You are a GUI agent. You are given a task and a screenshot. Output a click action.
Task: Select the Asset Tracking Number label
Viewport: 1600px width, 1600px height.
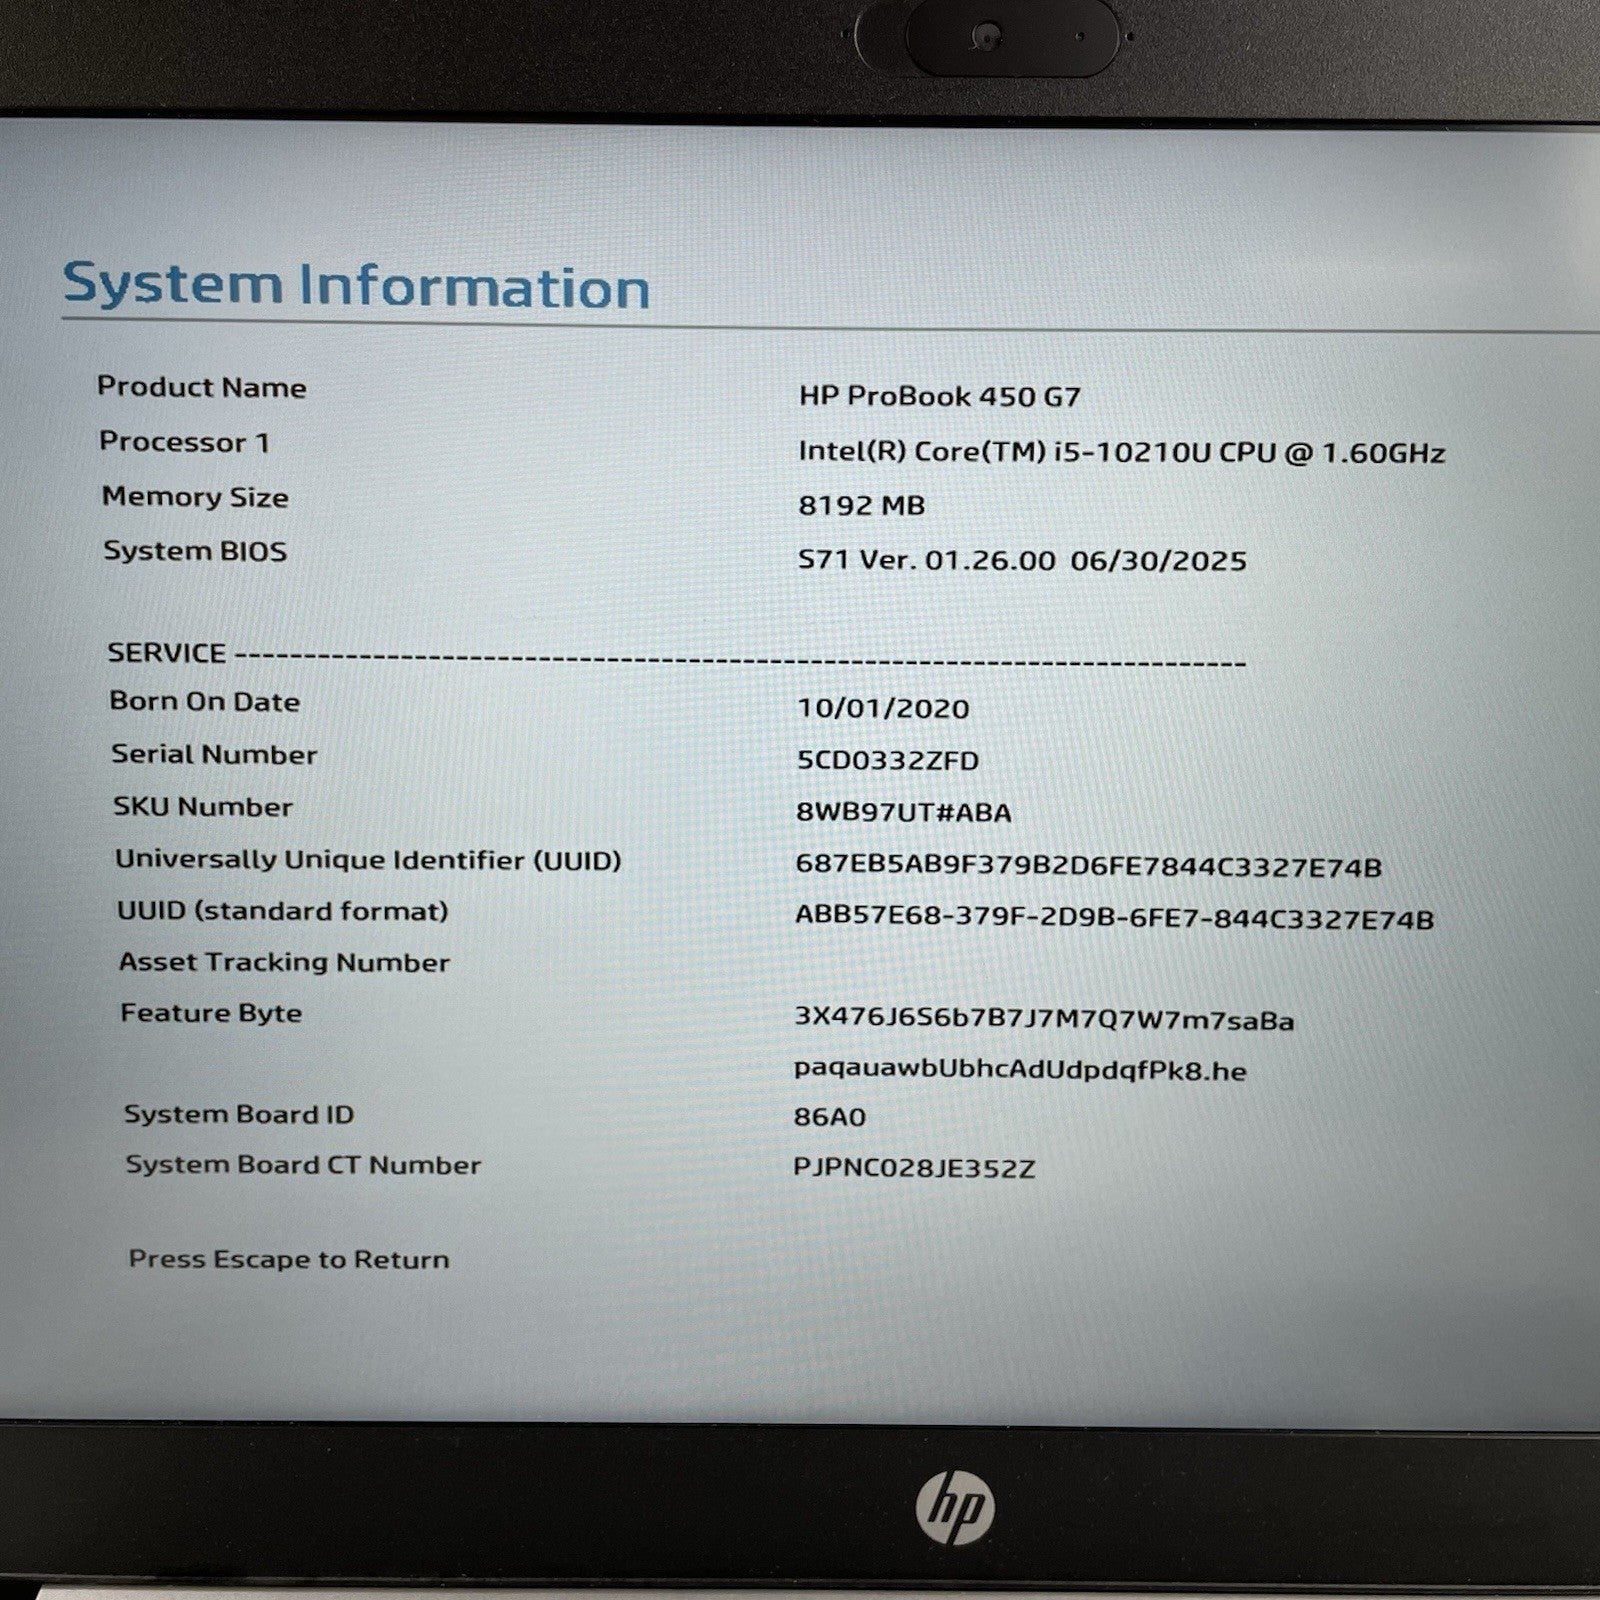(x=284, y=962)
